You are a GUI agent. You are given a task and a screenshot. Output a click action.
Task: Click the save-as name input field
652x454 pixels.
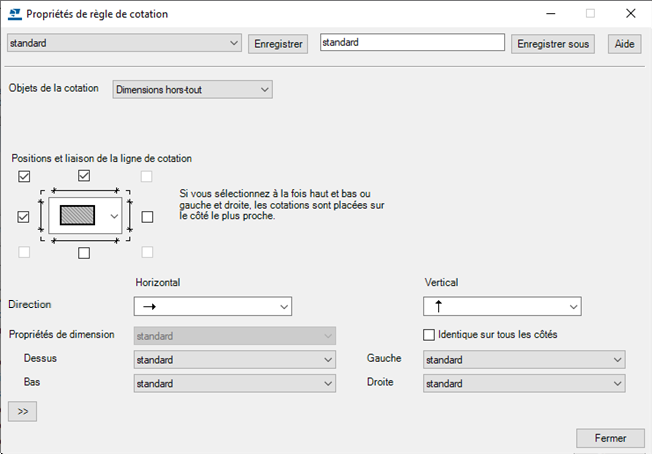pos(411,43)
